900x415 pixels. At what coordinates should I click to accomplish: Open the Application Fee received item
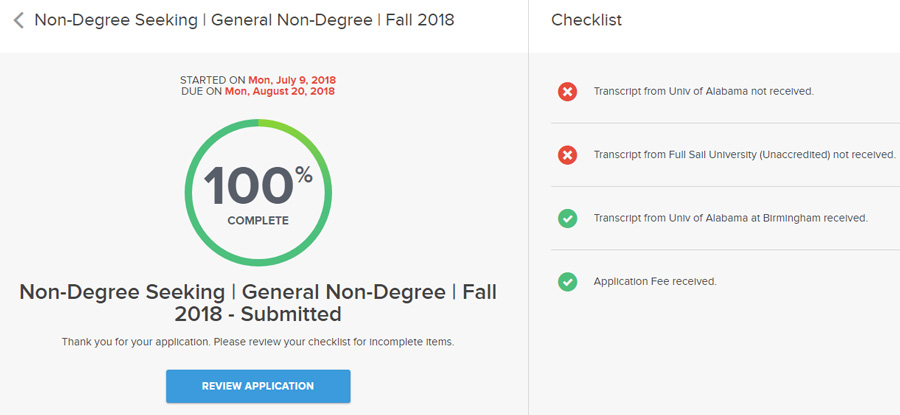pyautogui.click(x=655, y=282)
